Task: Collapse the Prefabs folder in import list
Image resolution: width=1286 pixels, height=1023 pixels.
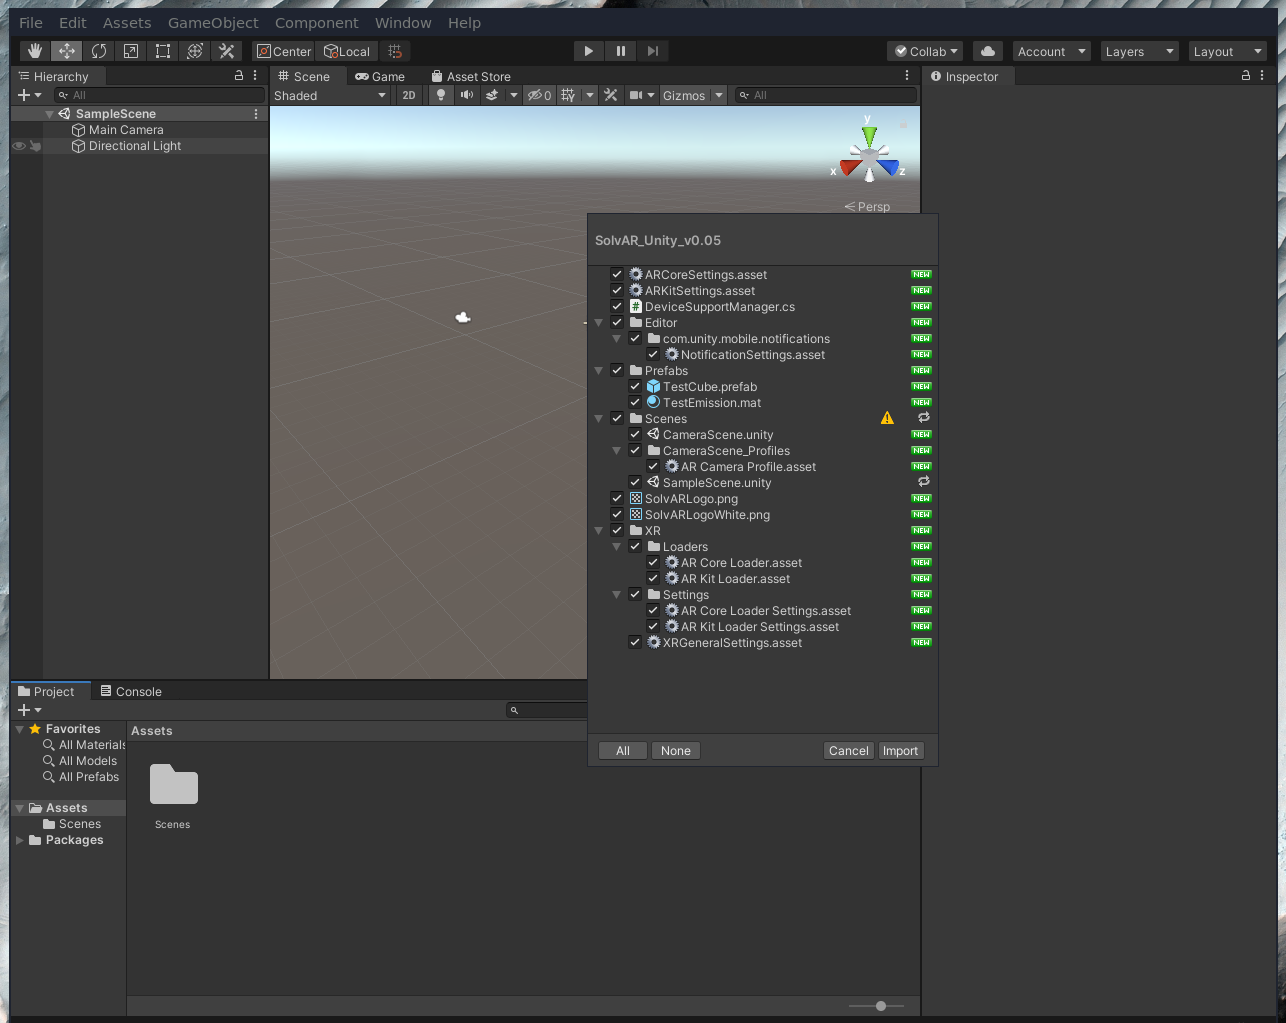Action: 599,371
